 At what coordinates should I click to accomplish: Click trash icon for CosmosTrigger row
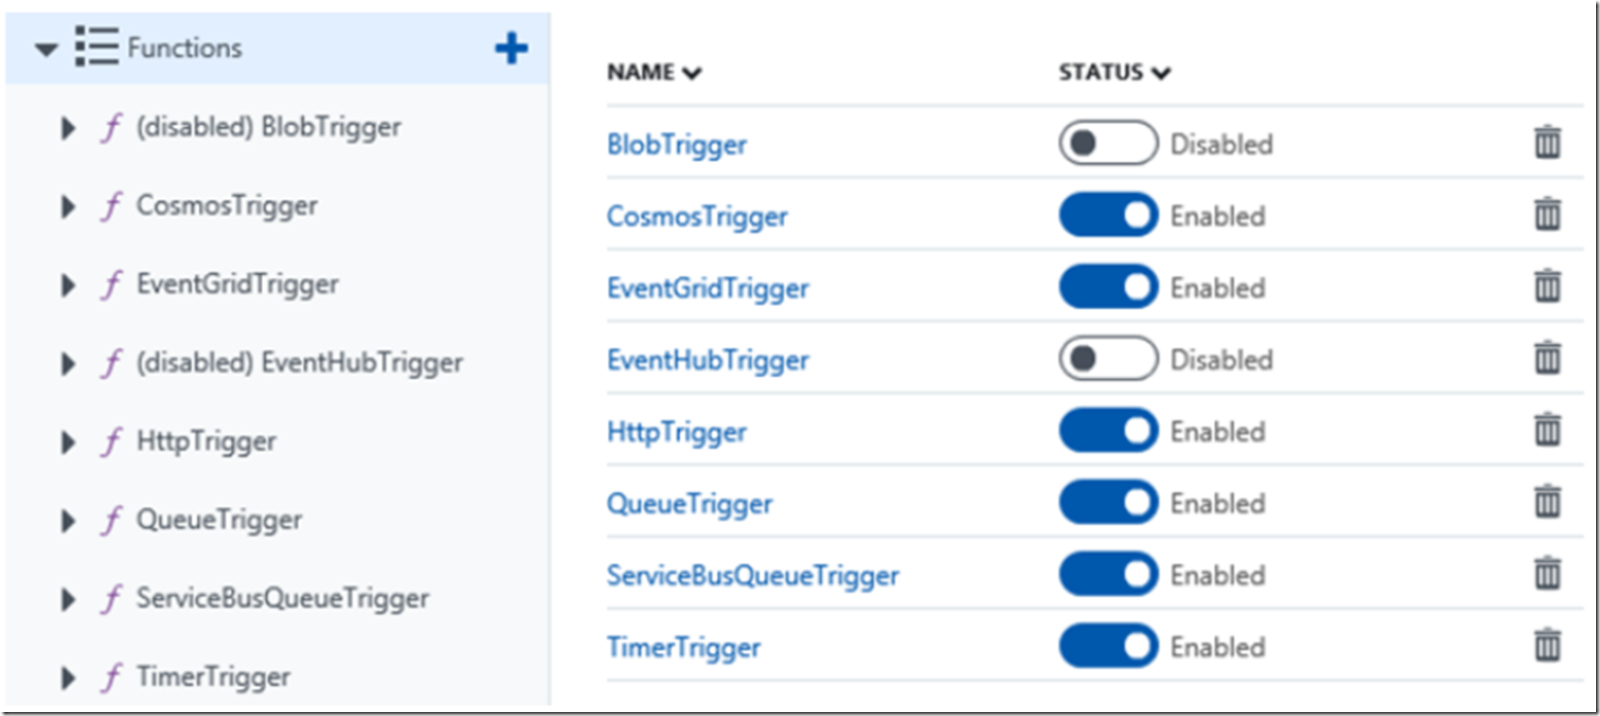1547,215
